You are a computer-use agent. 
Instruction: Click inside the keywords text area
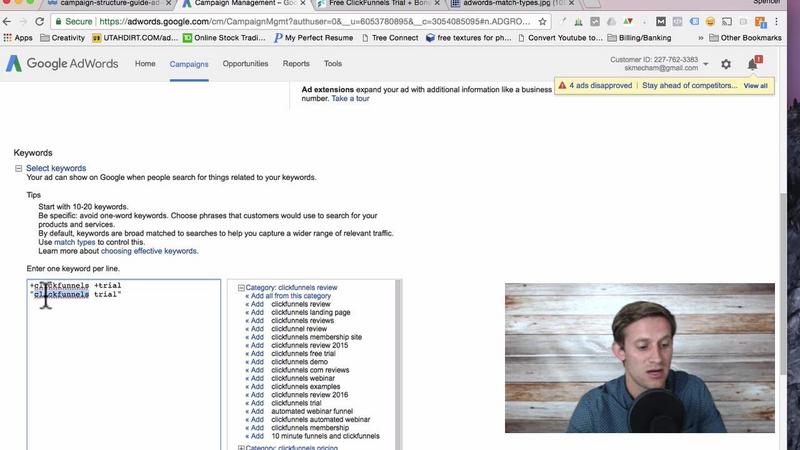point(124,364)
